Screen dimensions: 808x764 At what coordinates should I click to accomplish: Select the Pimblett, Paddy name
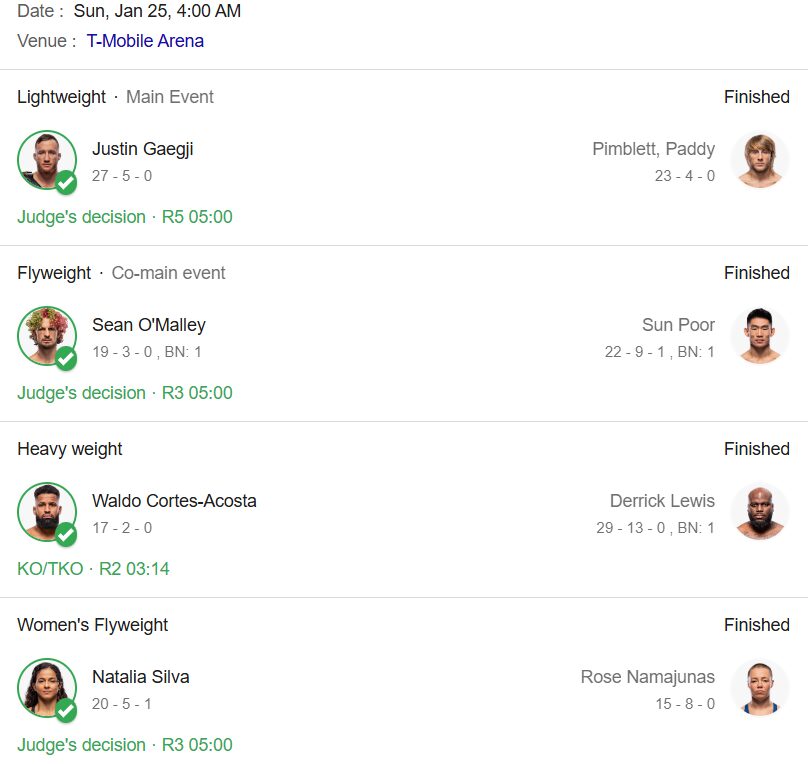653,149
